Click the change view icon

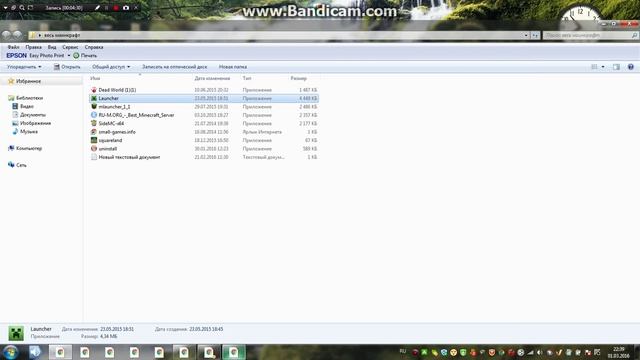click(x=594, y=67)
